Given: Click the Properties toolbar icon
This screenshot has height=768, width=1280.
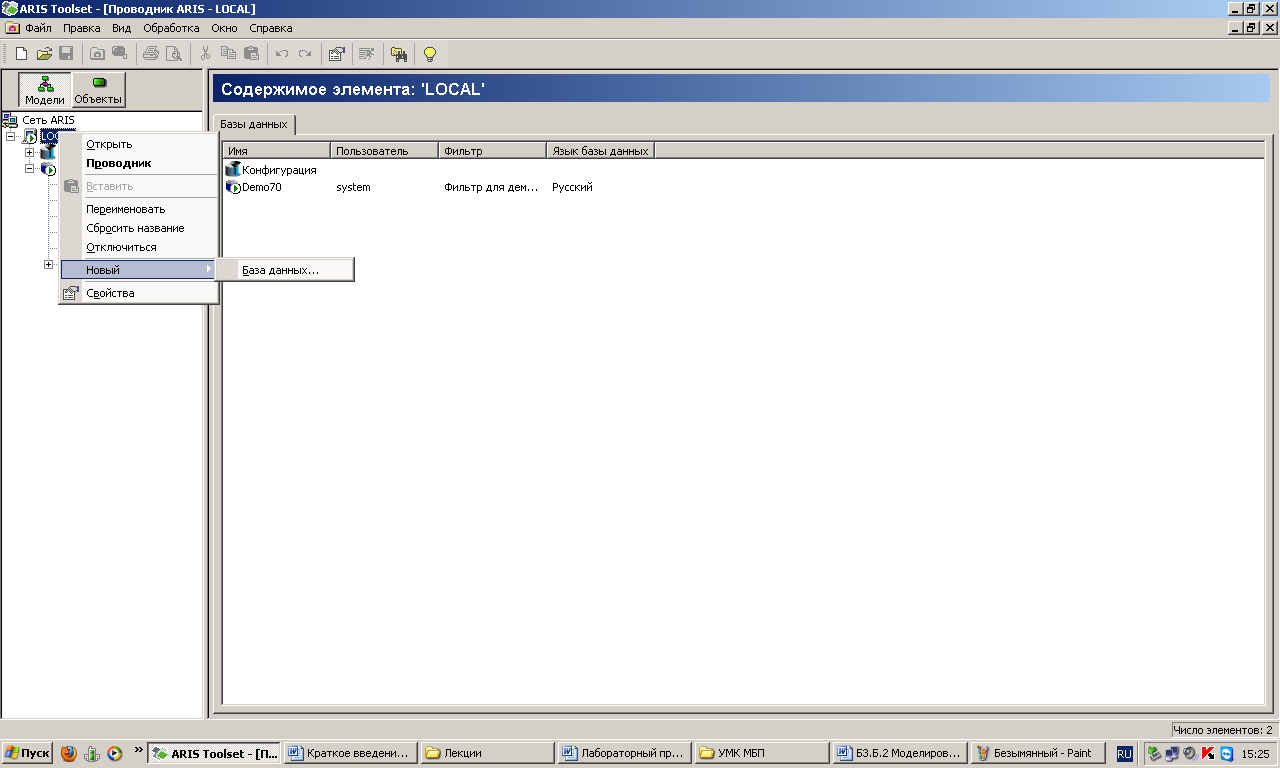Looking at the screenshot, I should [x=337, y=54].
